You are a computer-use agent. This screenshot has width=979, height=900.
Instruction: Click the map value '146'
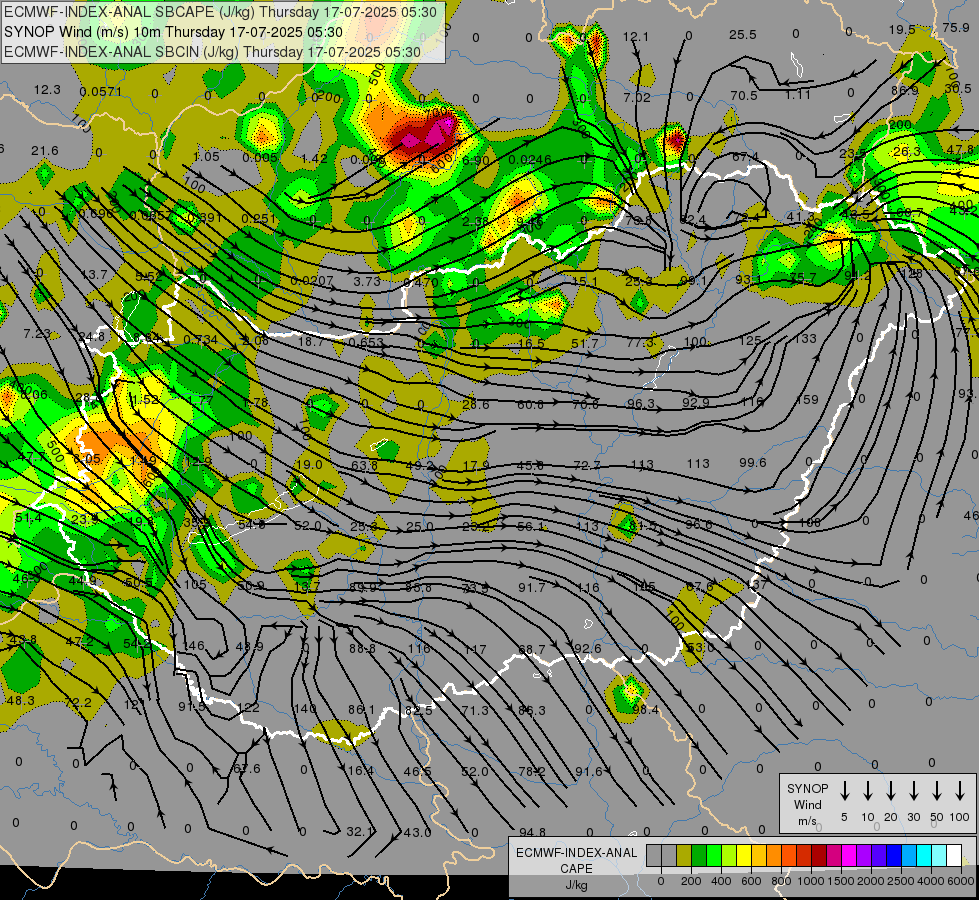click(x=194, y=646)
